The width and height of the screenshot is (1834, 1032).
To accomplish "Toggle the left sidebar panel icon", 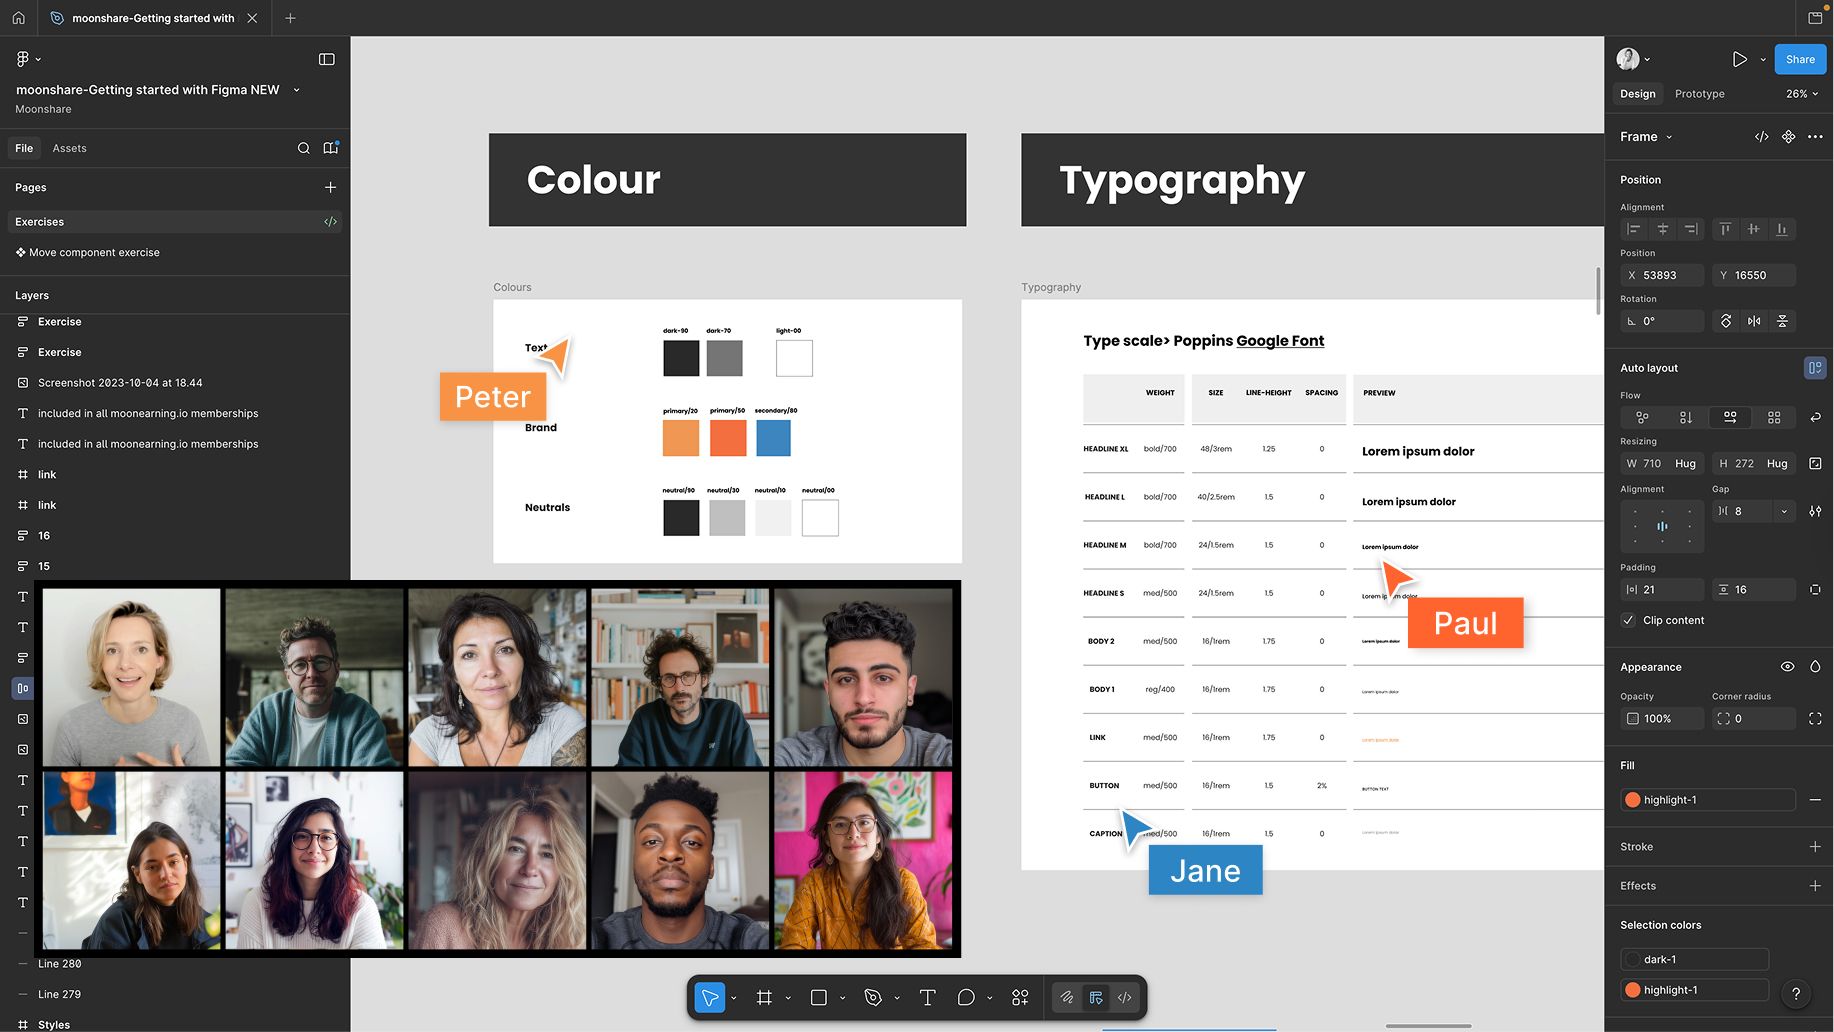I will coord(326,59).
